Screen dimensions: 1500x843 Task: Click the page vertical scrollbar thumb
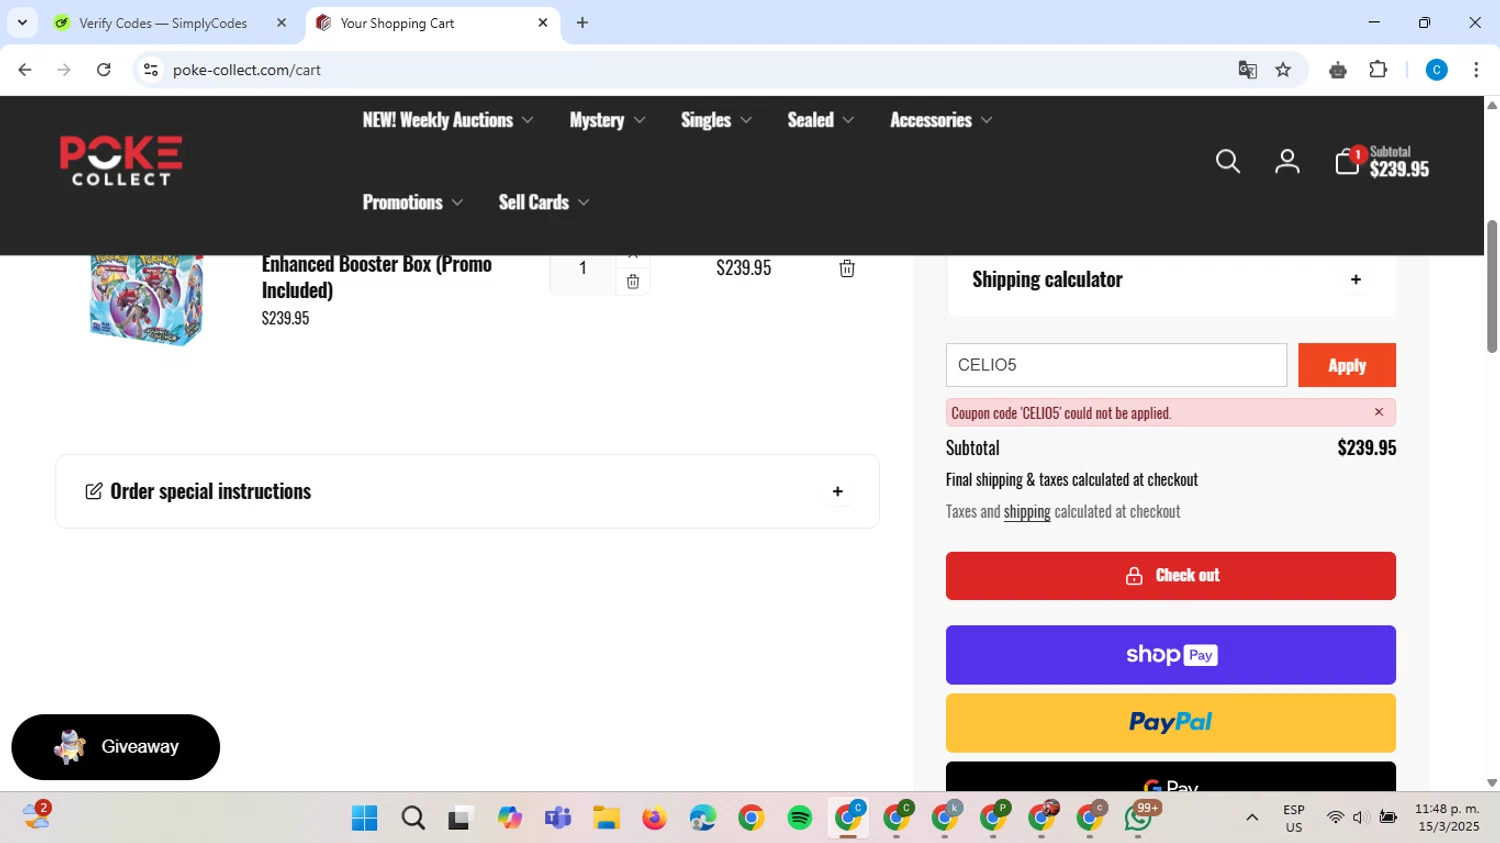(1492, 286)
